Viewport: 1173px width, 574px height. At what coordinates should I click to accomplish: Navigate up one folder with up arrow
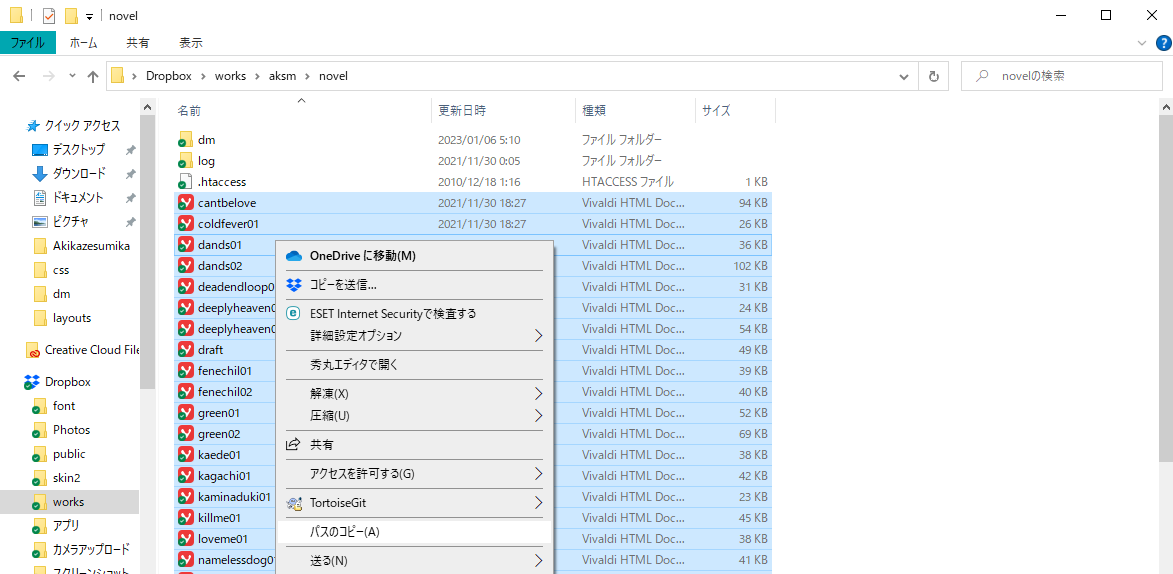pos(93,76)
